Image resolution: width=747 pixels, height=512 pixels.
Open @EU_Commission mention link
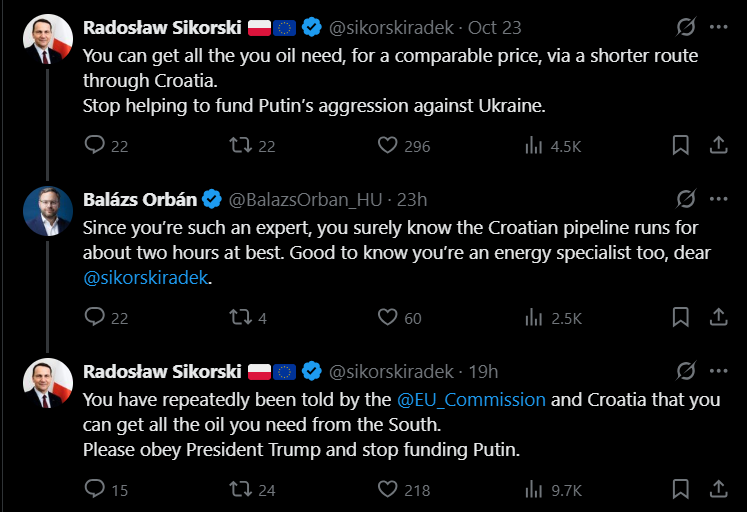472,399
